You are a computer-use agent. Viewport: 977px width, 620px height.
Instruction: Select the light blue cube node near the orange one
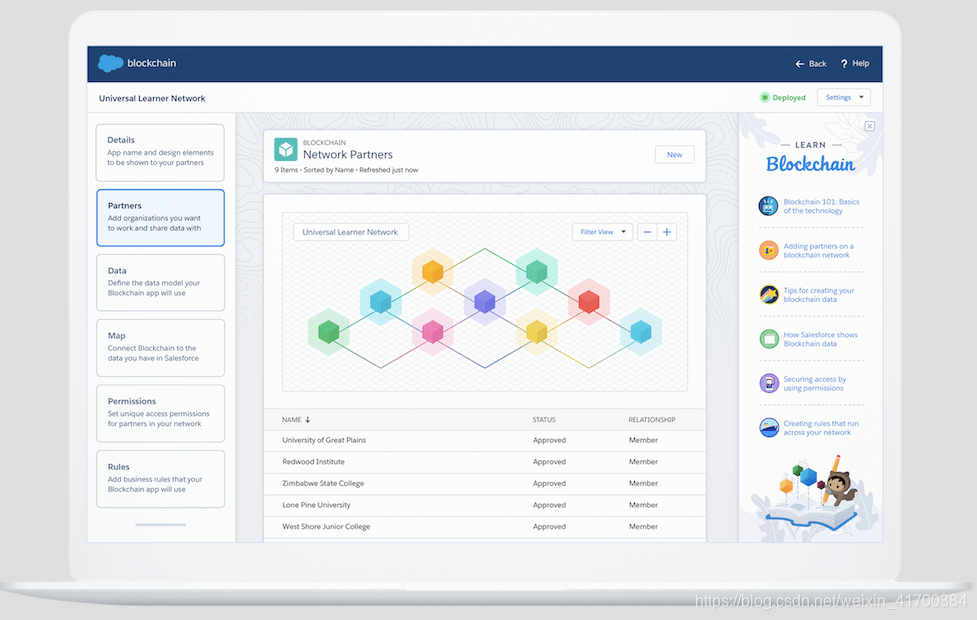[x=380, y=302]
